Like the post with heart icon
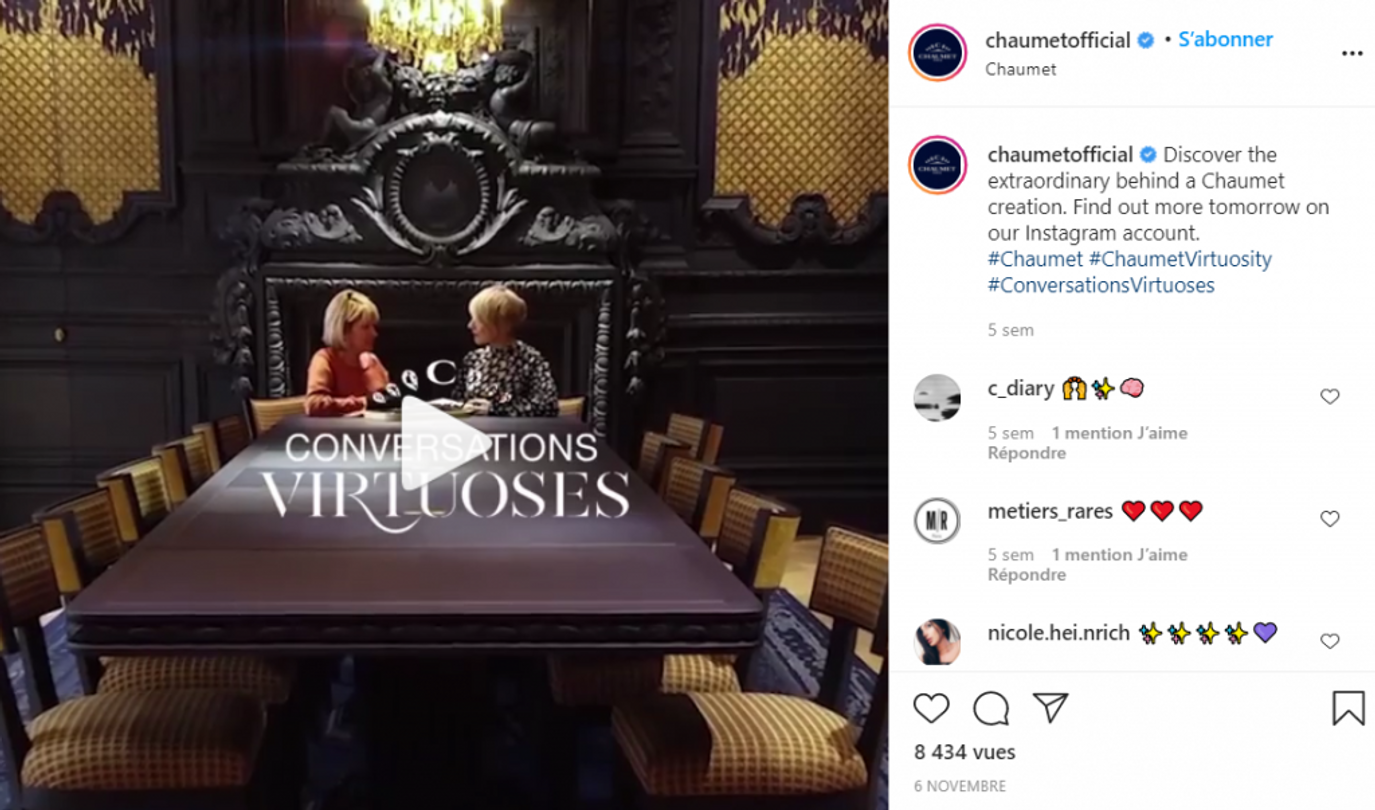This screenshot has height=810, width=1375. [x=931, y=708]
